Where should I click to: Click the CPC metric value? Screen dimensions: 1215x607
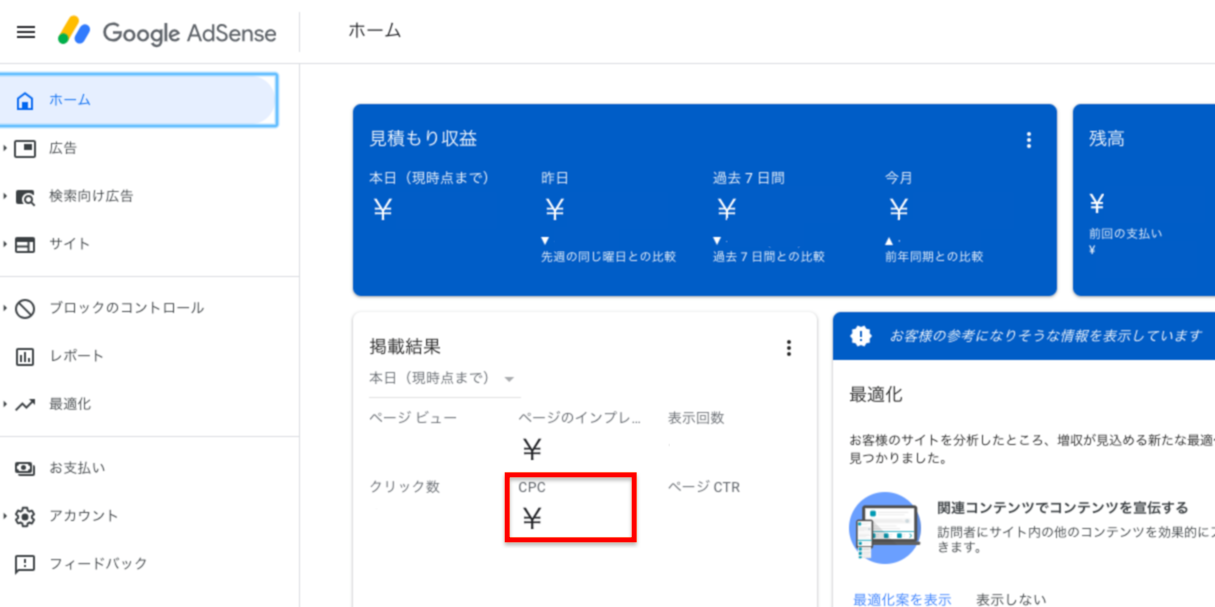click(x=532, y=518)
